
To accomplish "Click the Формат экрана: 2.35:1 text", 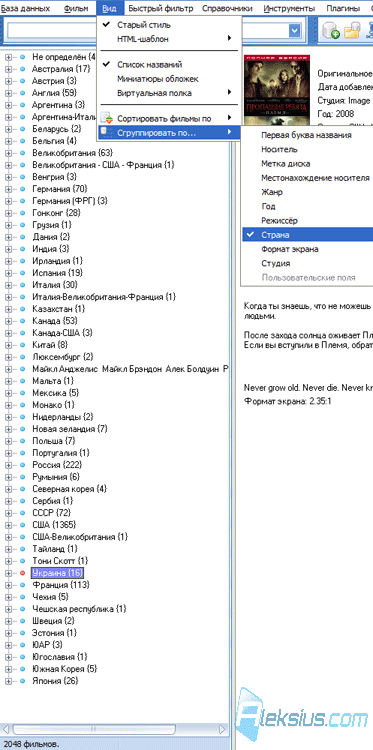I will click(x=287, y=401).
